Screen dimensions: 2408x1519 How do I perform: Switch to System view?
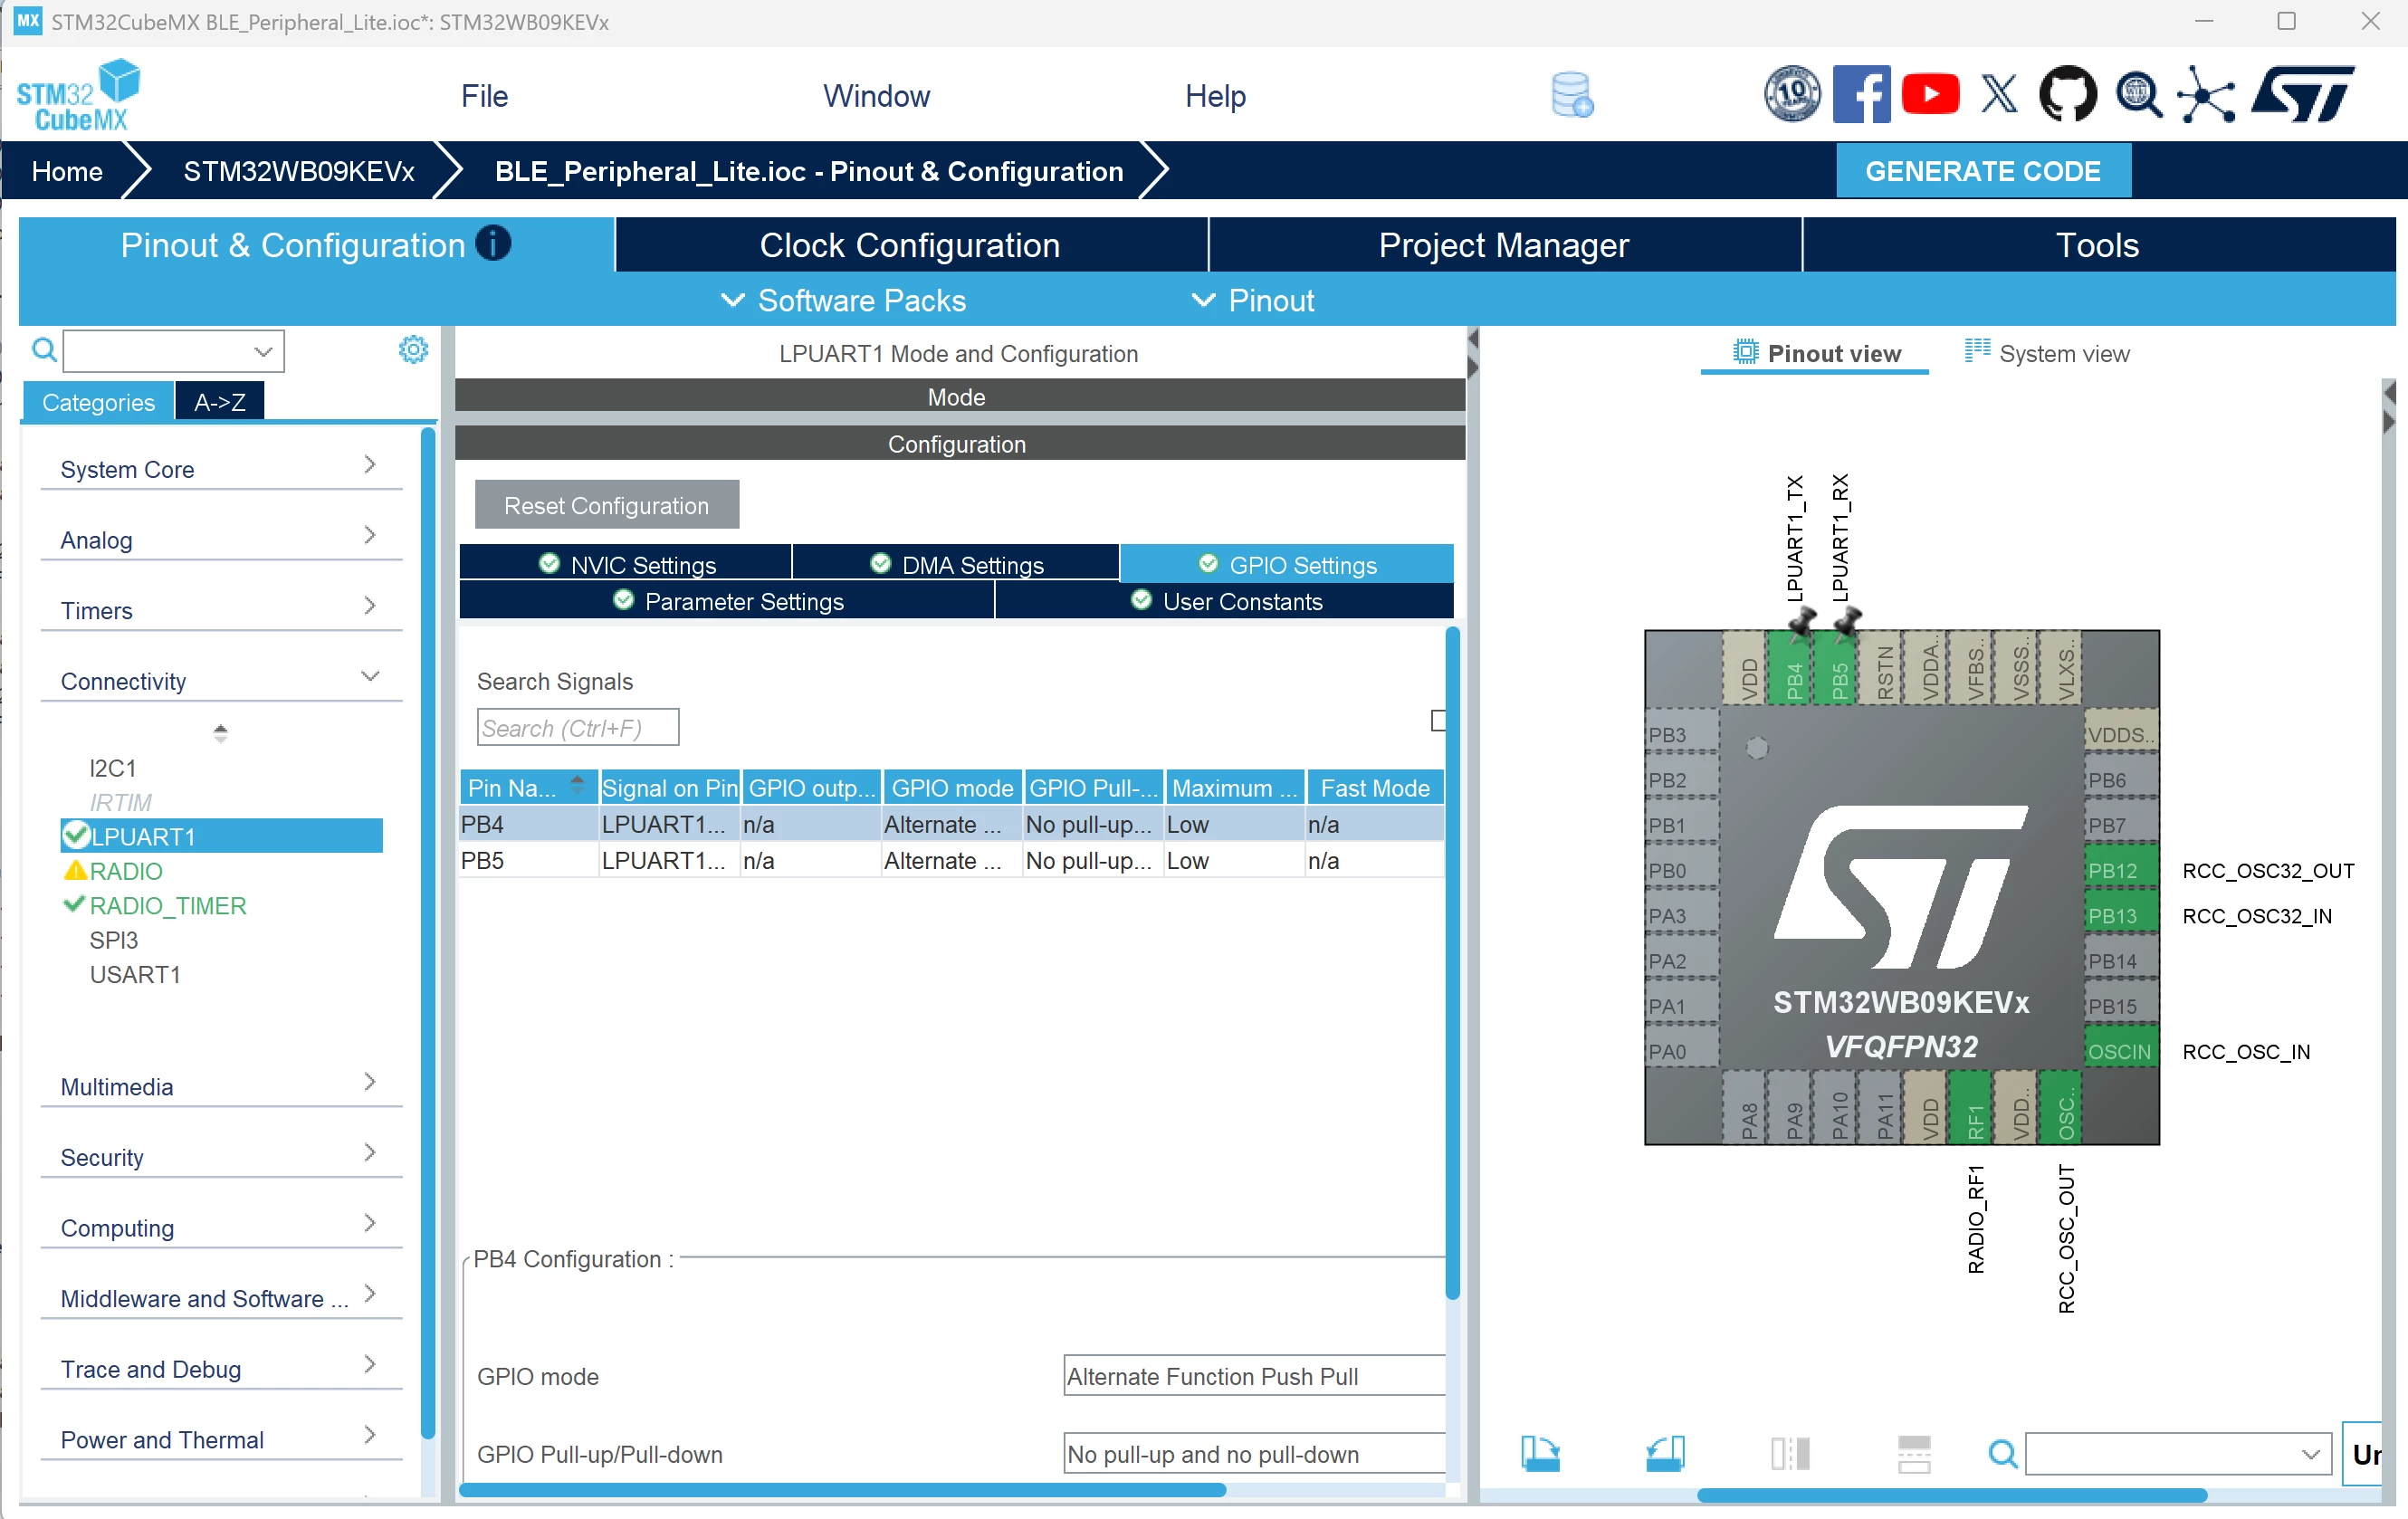(2046, 353)
